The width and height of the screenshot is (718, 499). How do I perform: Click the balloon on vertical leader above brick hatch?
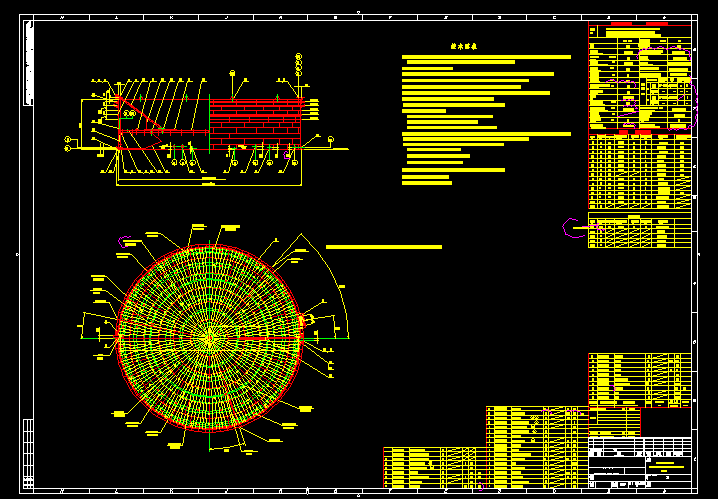(232, 73)
